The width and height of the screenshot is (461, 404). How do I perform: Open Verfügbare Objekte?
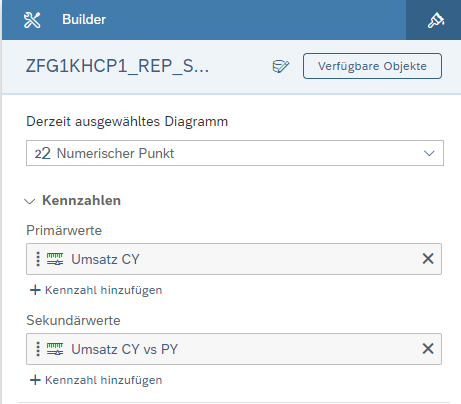click(x=372, y=66)
